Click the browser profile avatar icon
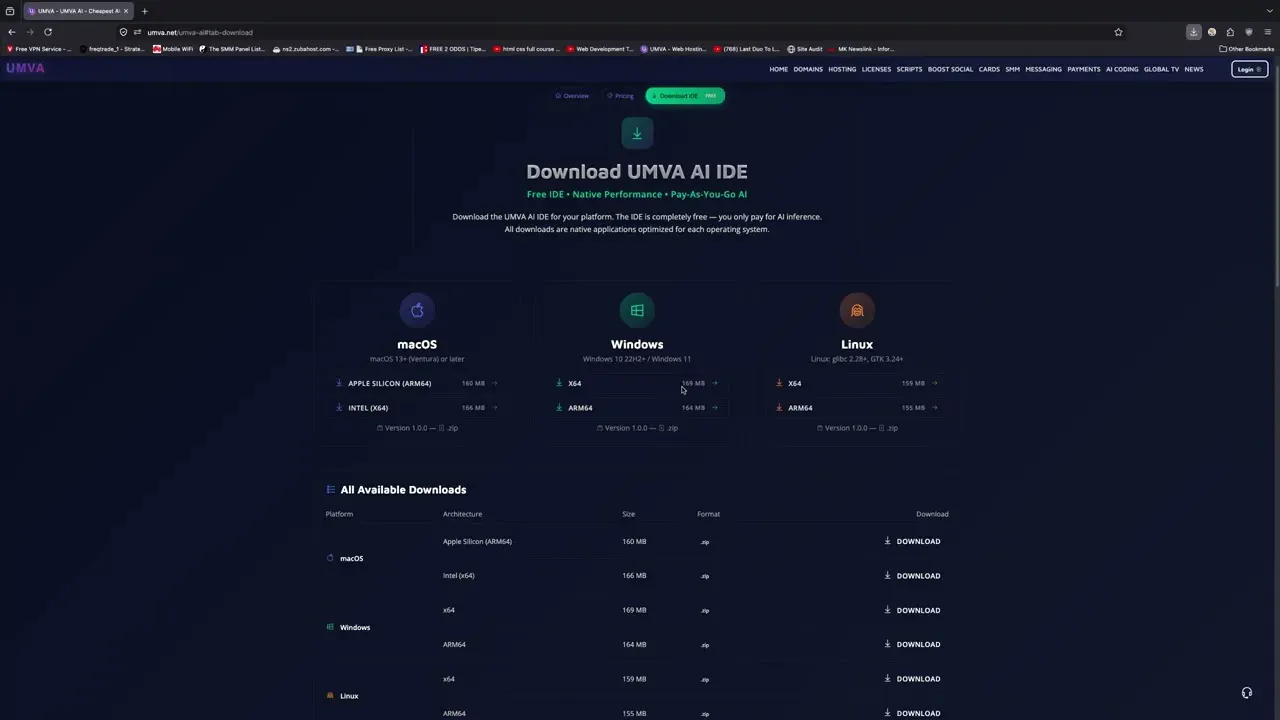1280x720 pixels. click(x=1212, y=32)
